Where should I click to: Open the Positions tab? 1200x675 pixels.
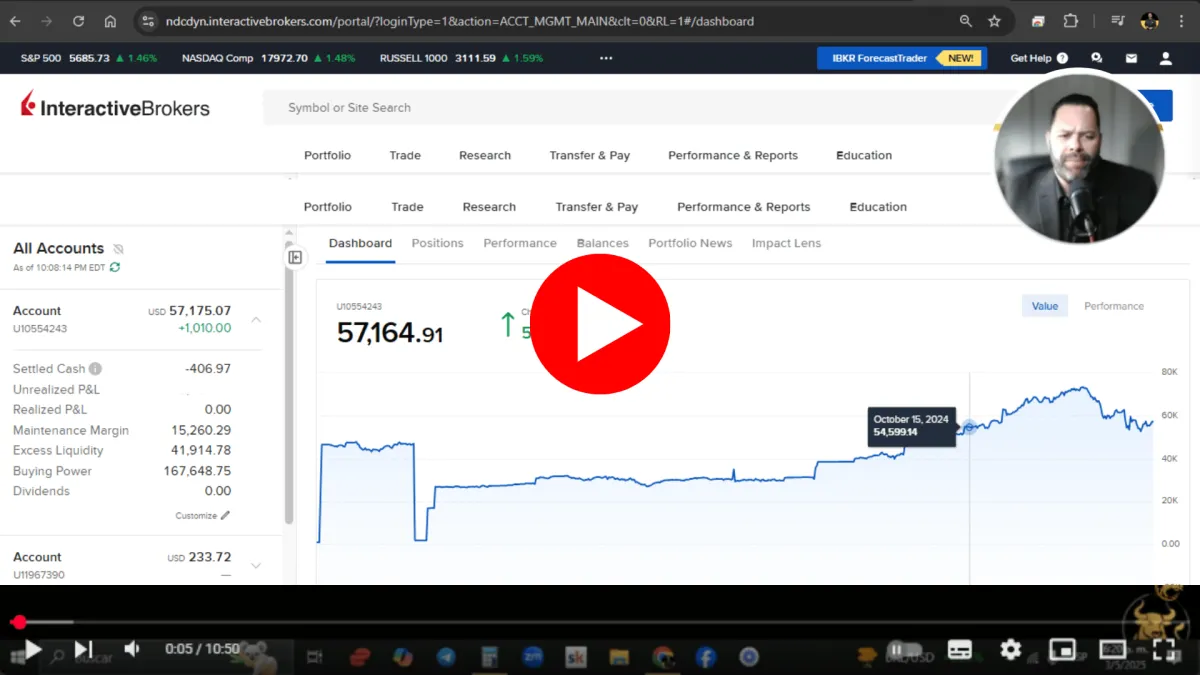437,243
